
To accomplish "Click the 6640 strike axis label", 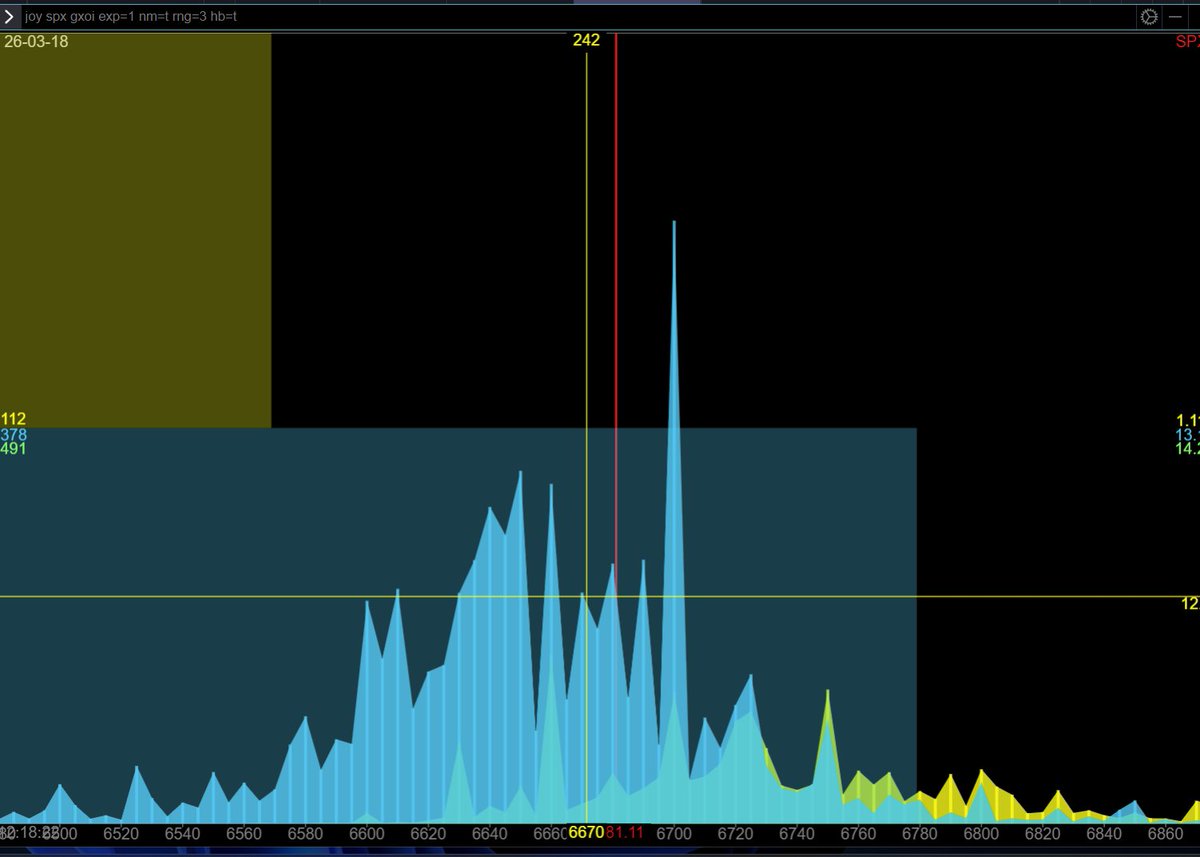I will (489, 833).
